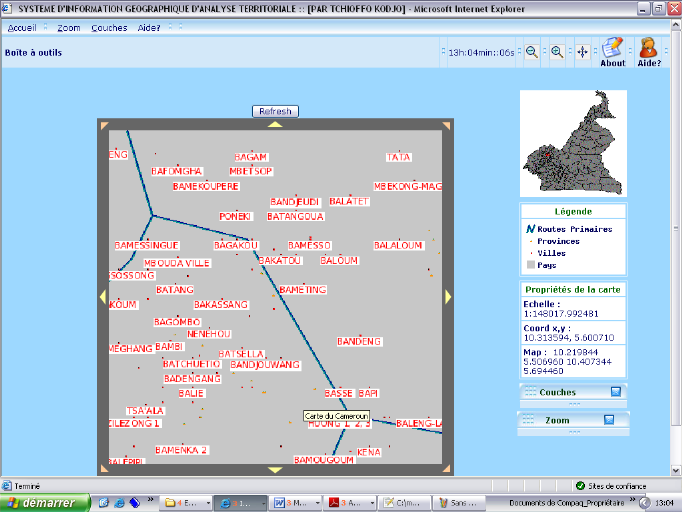The image size is (682, 512).
Task: Open the Accueil menu
Action: (22, 28)
